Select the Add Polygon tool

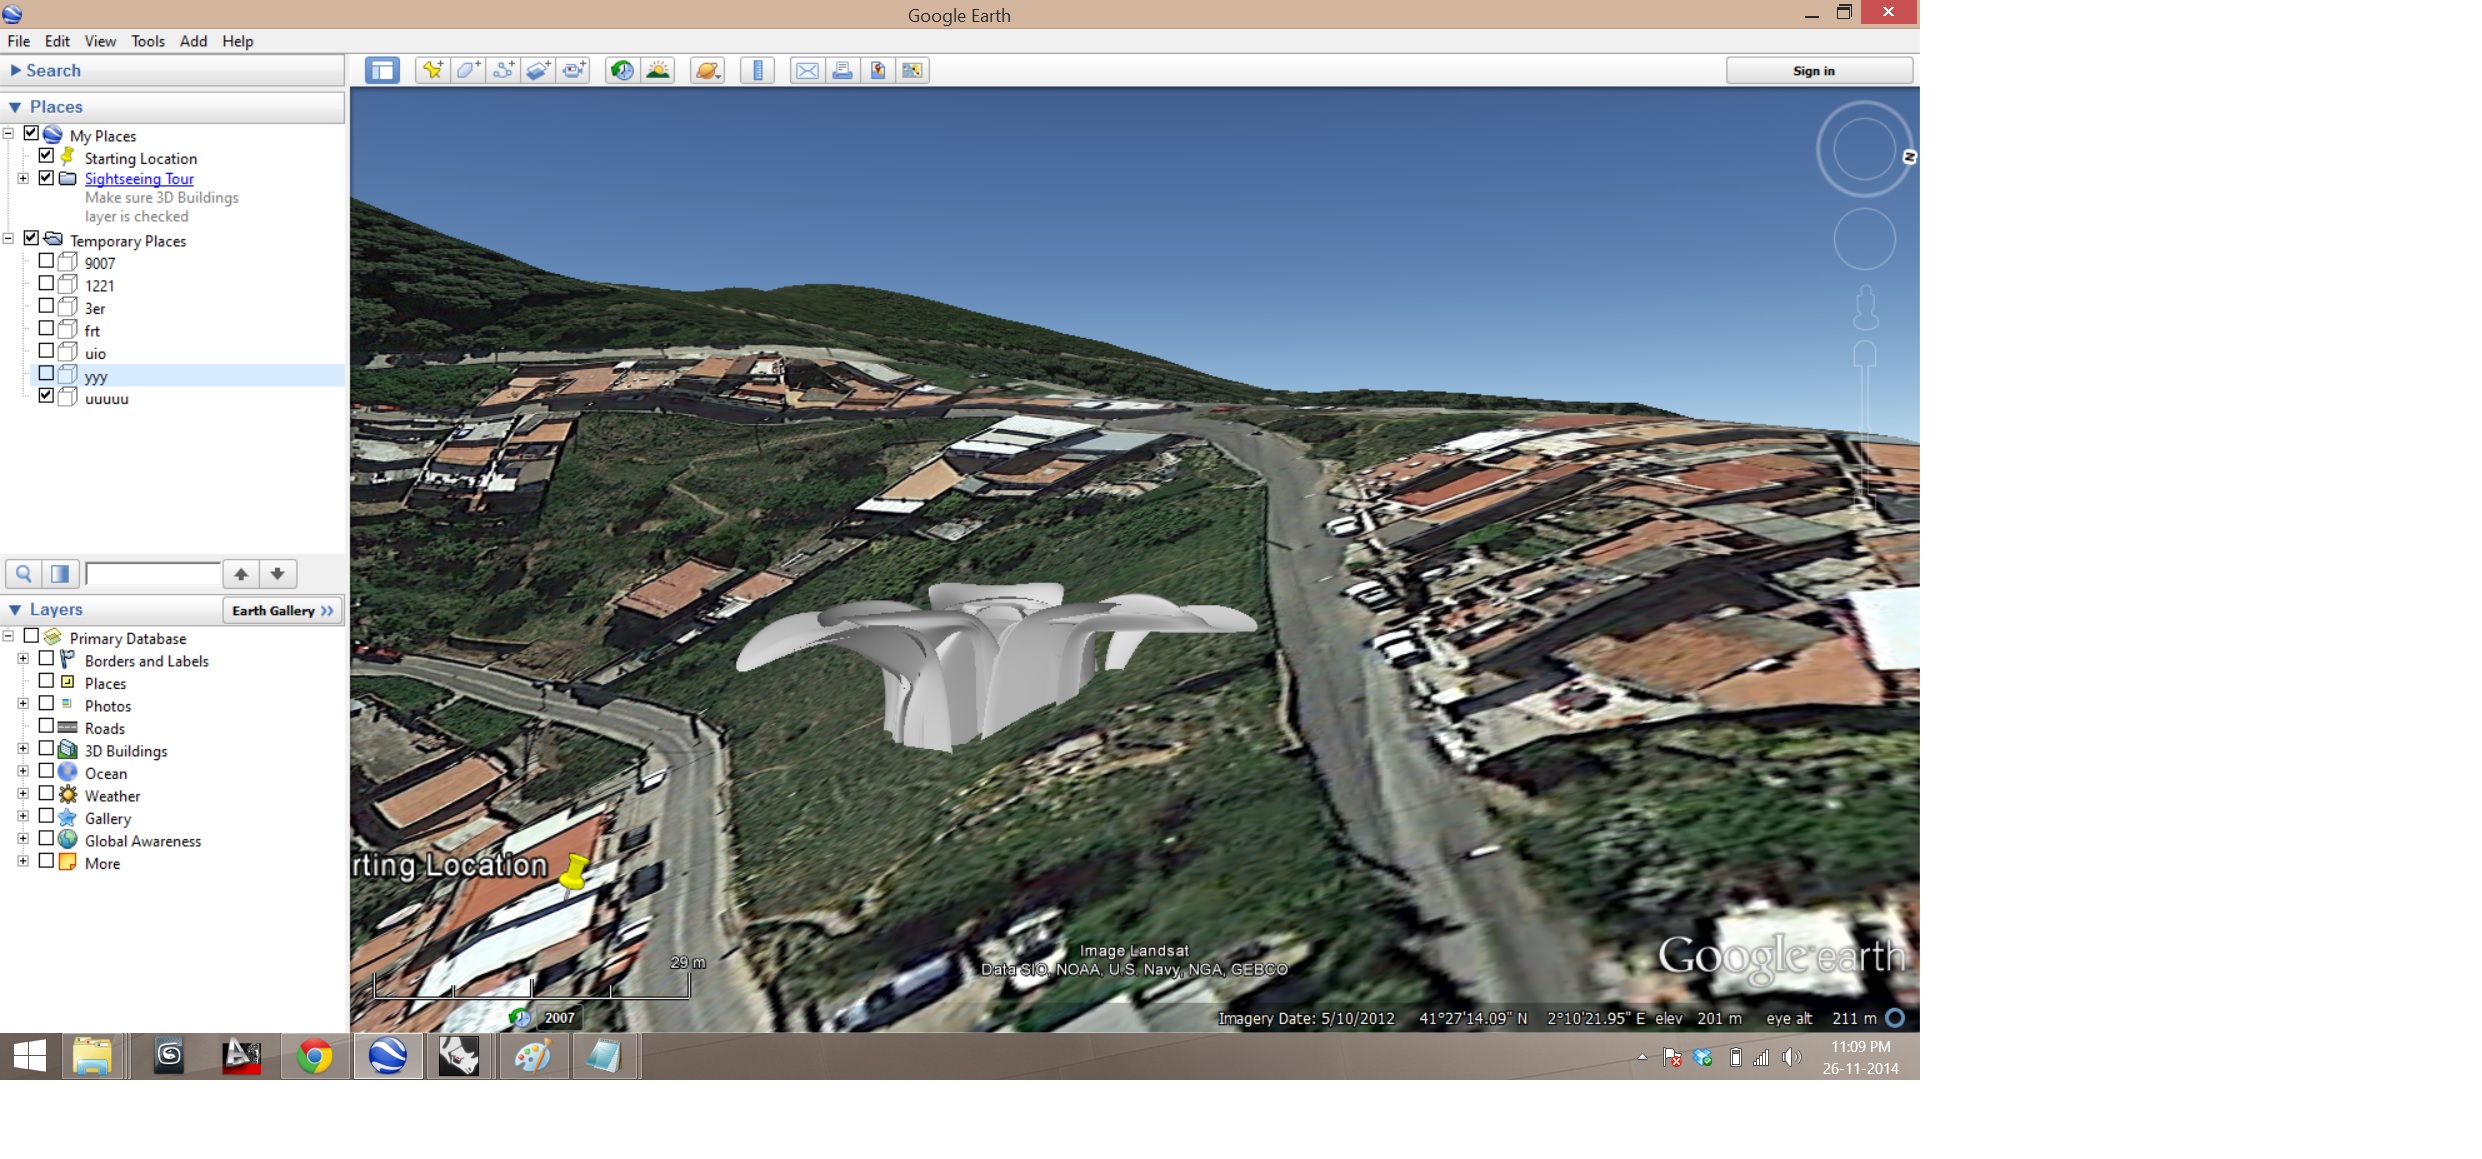468,70
